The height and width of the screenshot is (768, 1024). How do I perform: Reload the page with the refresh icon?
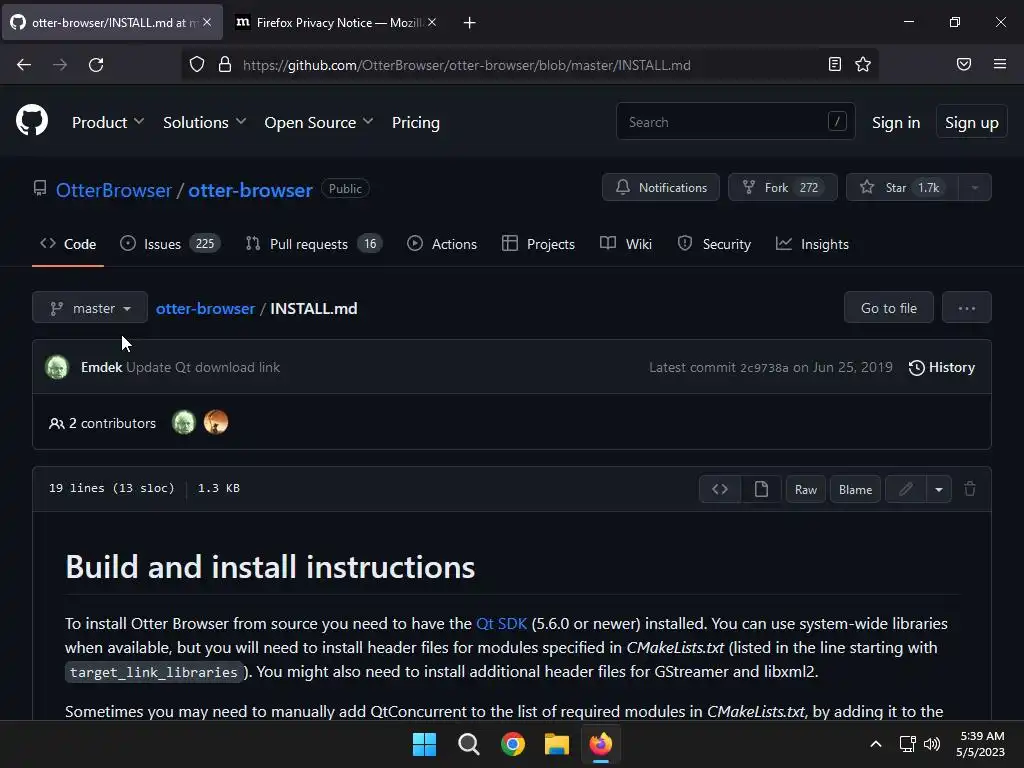pos(96,65)
